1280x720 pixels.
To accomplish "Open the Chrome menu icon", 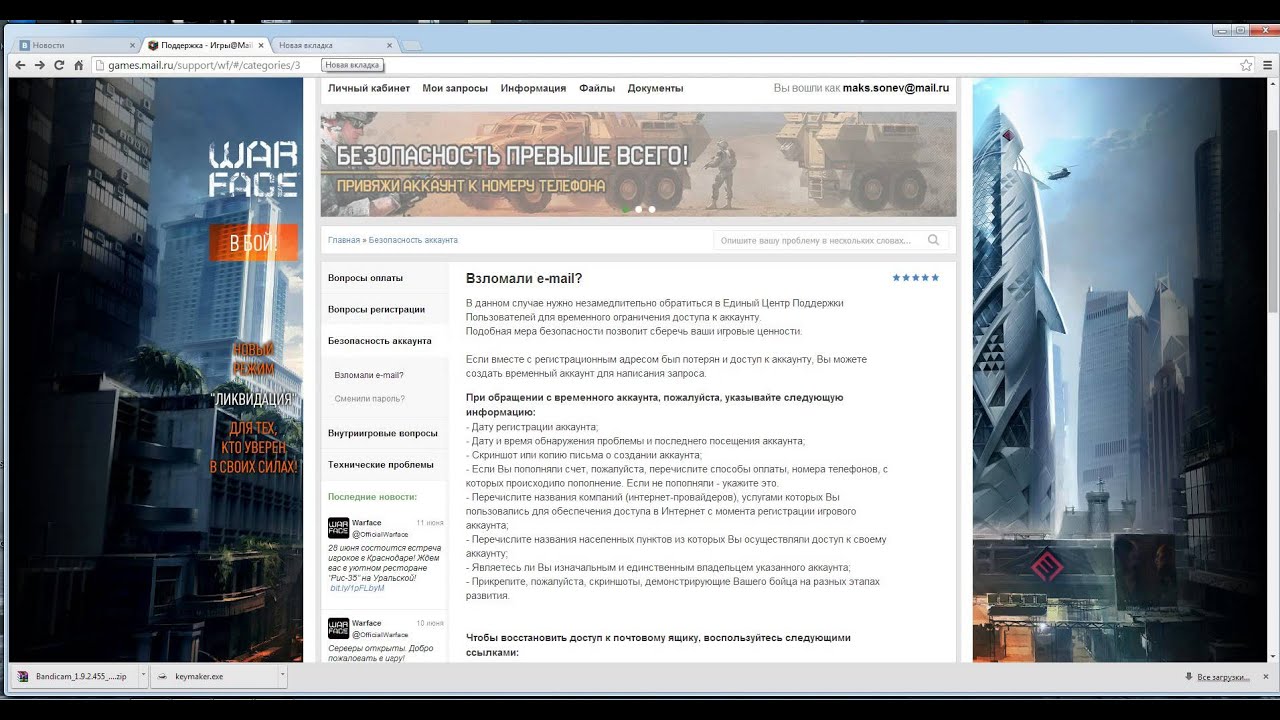I will click(x=1267, y=65).
